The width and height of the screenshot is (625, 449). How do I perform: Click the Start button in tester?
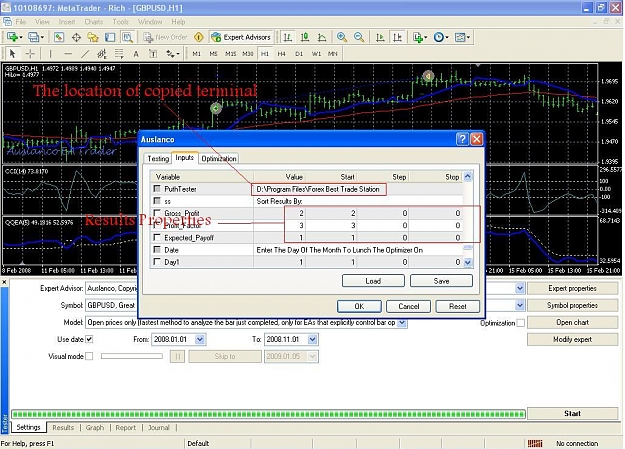(x=572, y=414)
